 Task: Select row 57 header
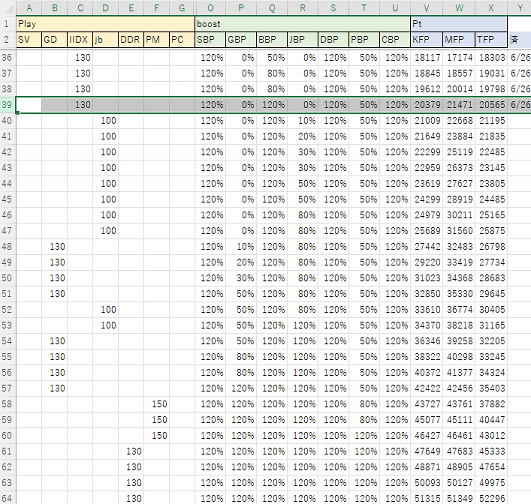(x=7, y=388)
